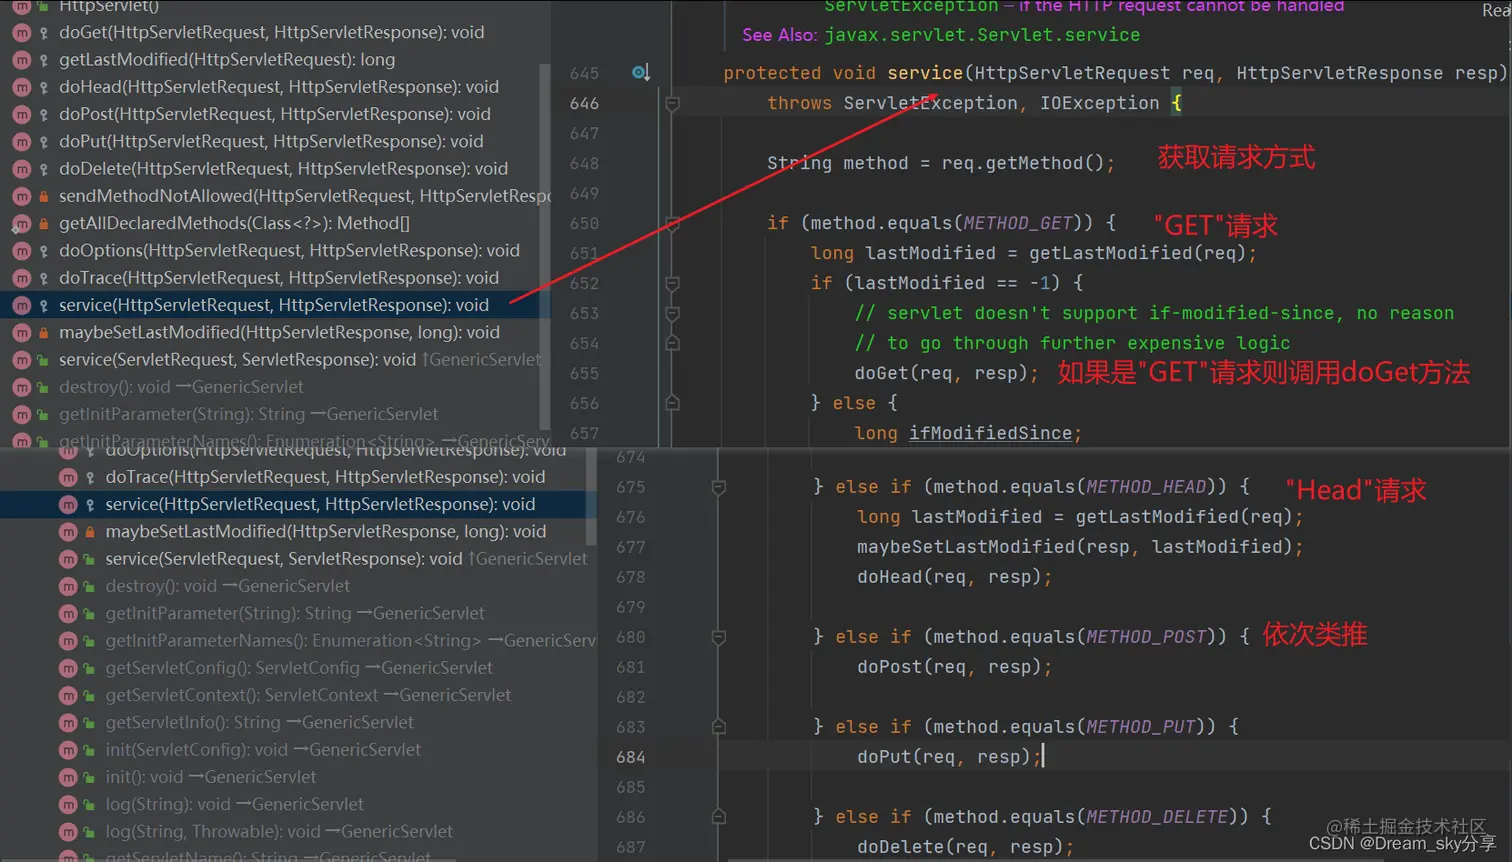Click the doGet(req, resp) call at line 655
The height and width of the screenshot is (862, 1512).
(946, 373)
